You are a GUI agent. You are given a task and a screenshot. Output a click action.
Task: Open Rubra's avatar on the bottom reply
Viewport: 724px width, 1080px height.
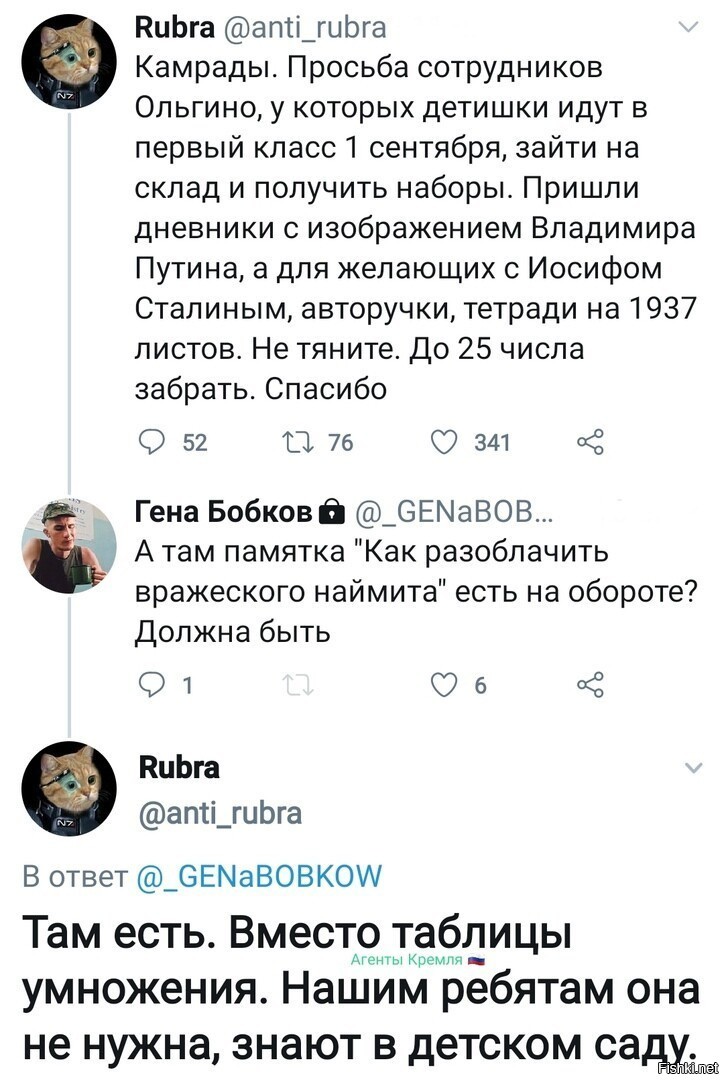point(69,789)
